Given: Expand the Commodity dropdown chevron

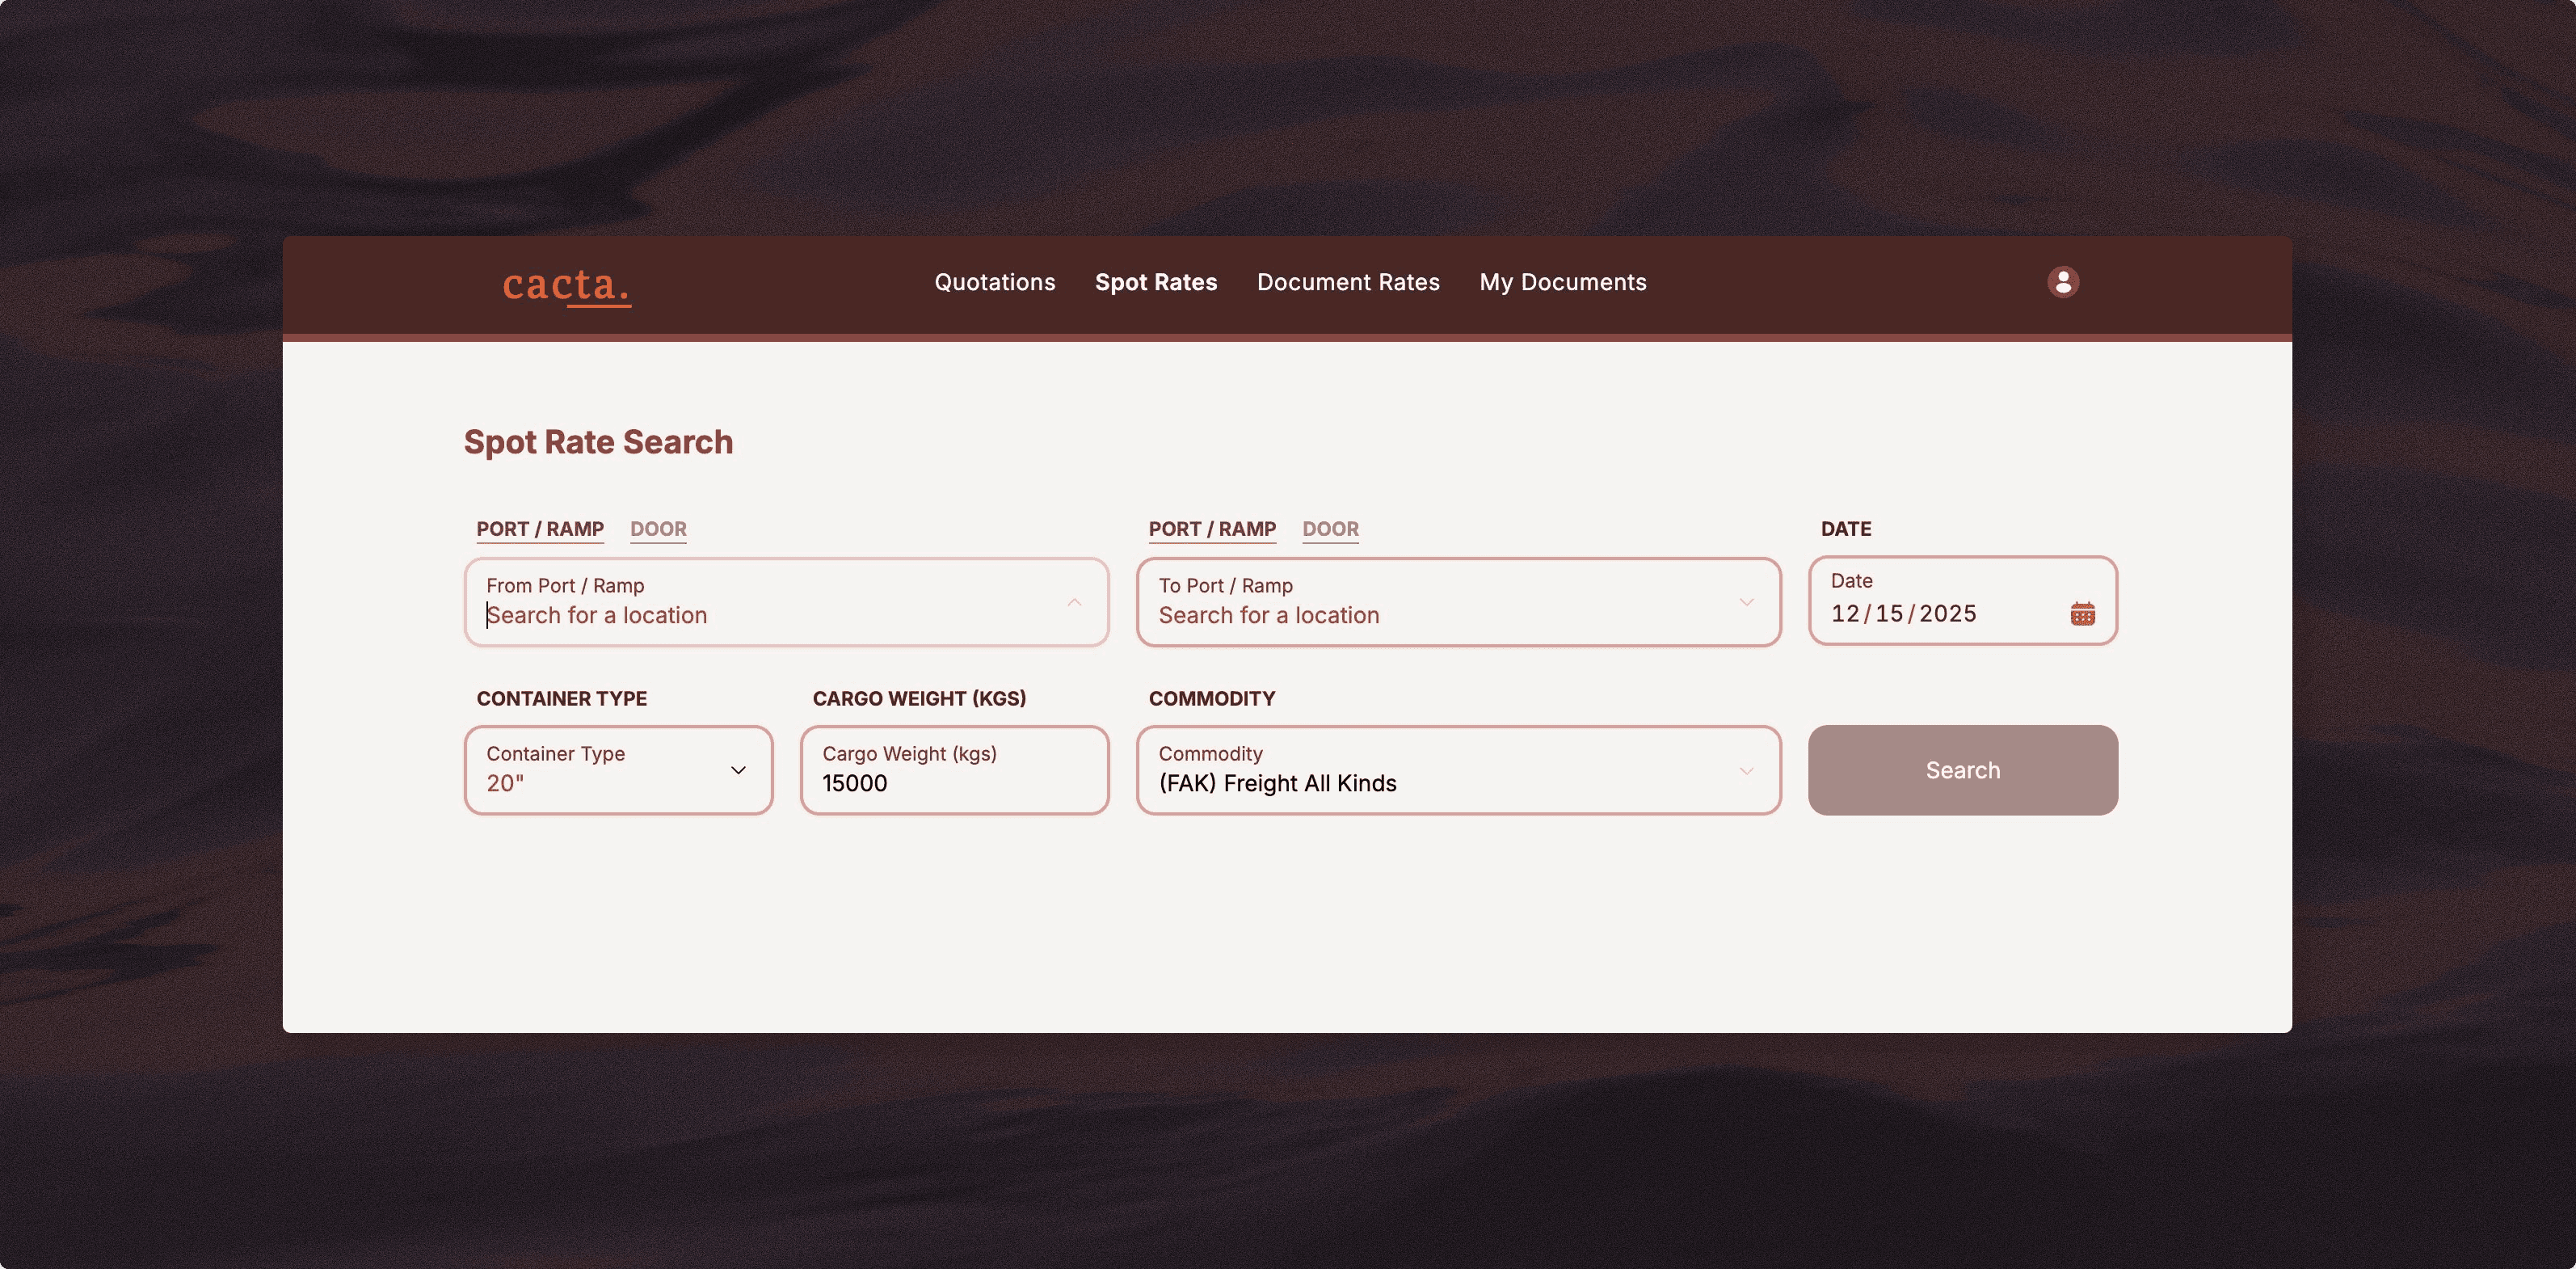Looking at the screenshot, I should (x=1746, y=770).
